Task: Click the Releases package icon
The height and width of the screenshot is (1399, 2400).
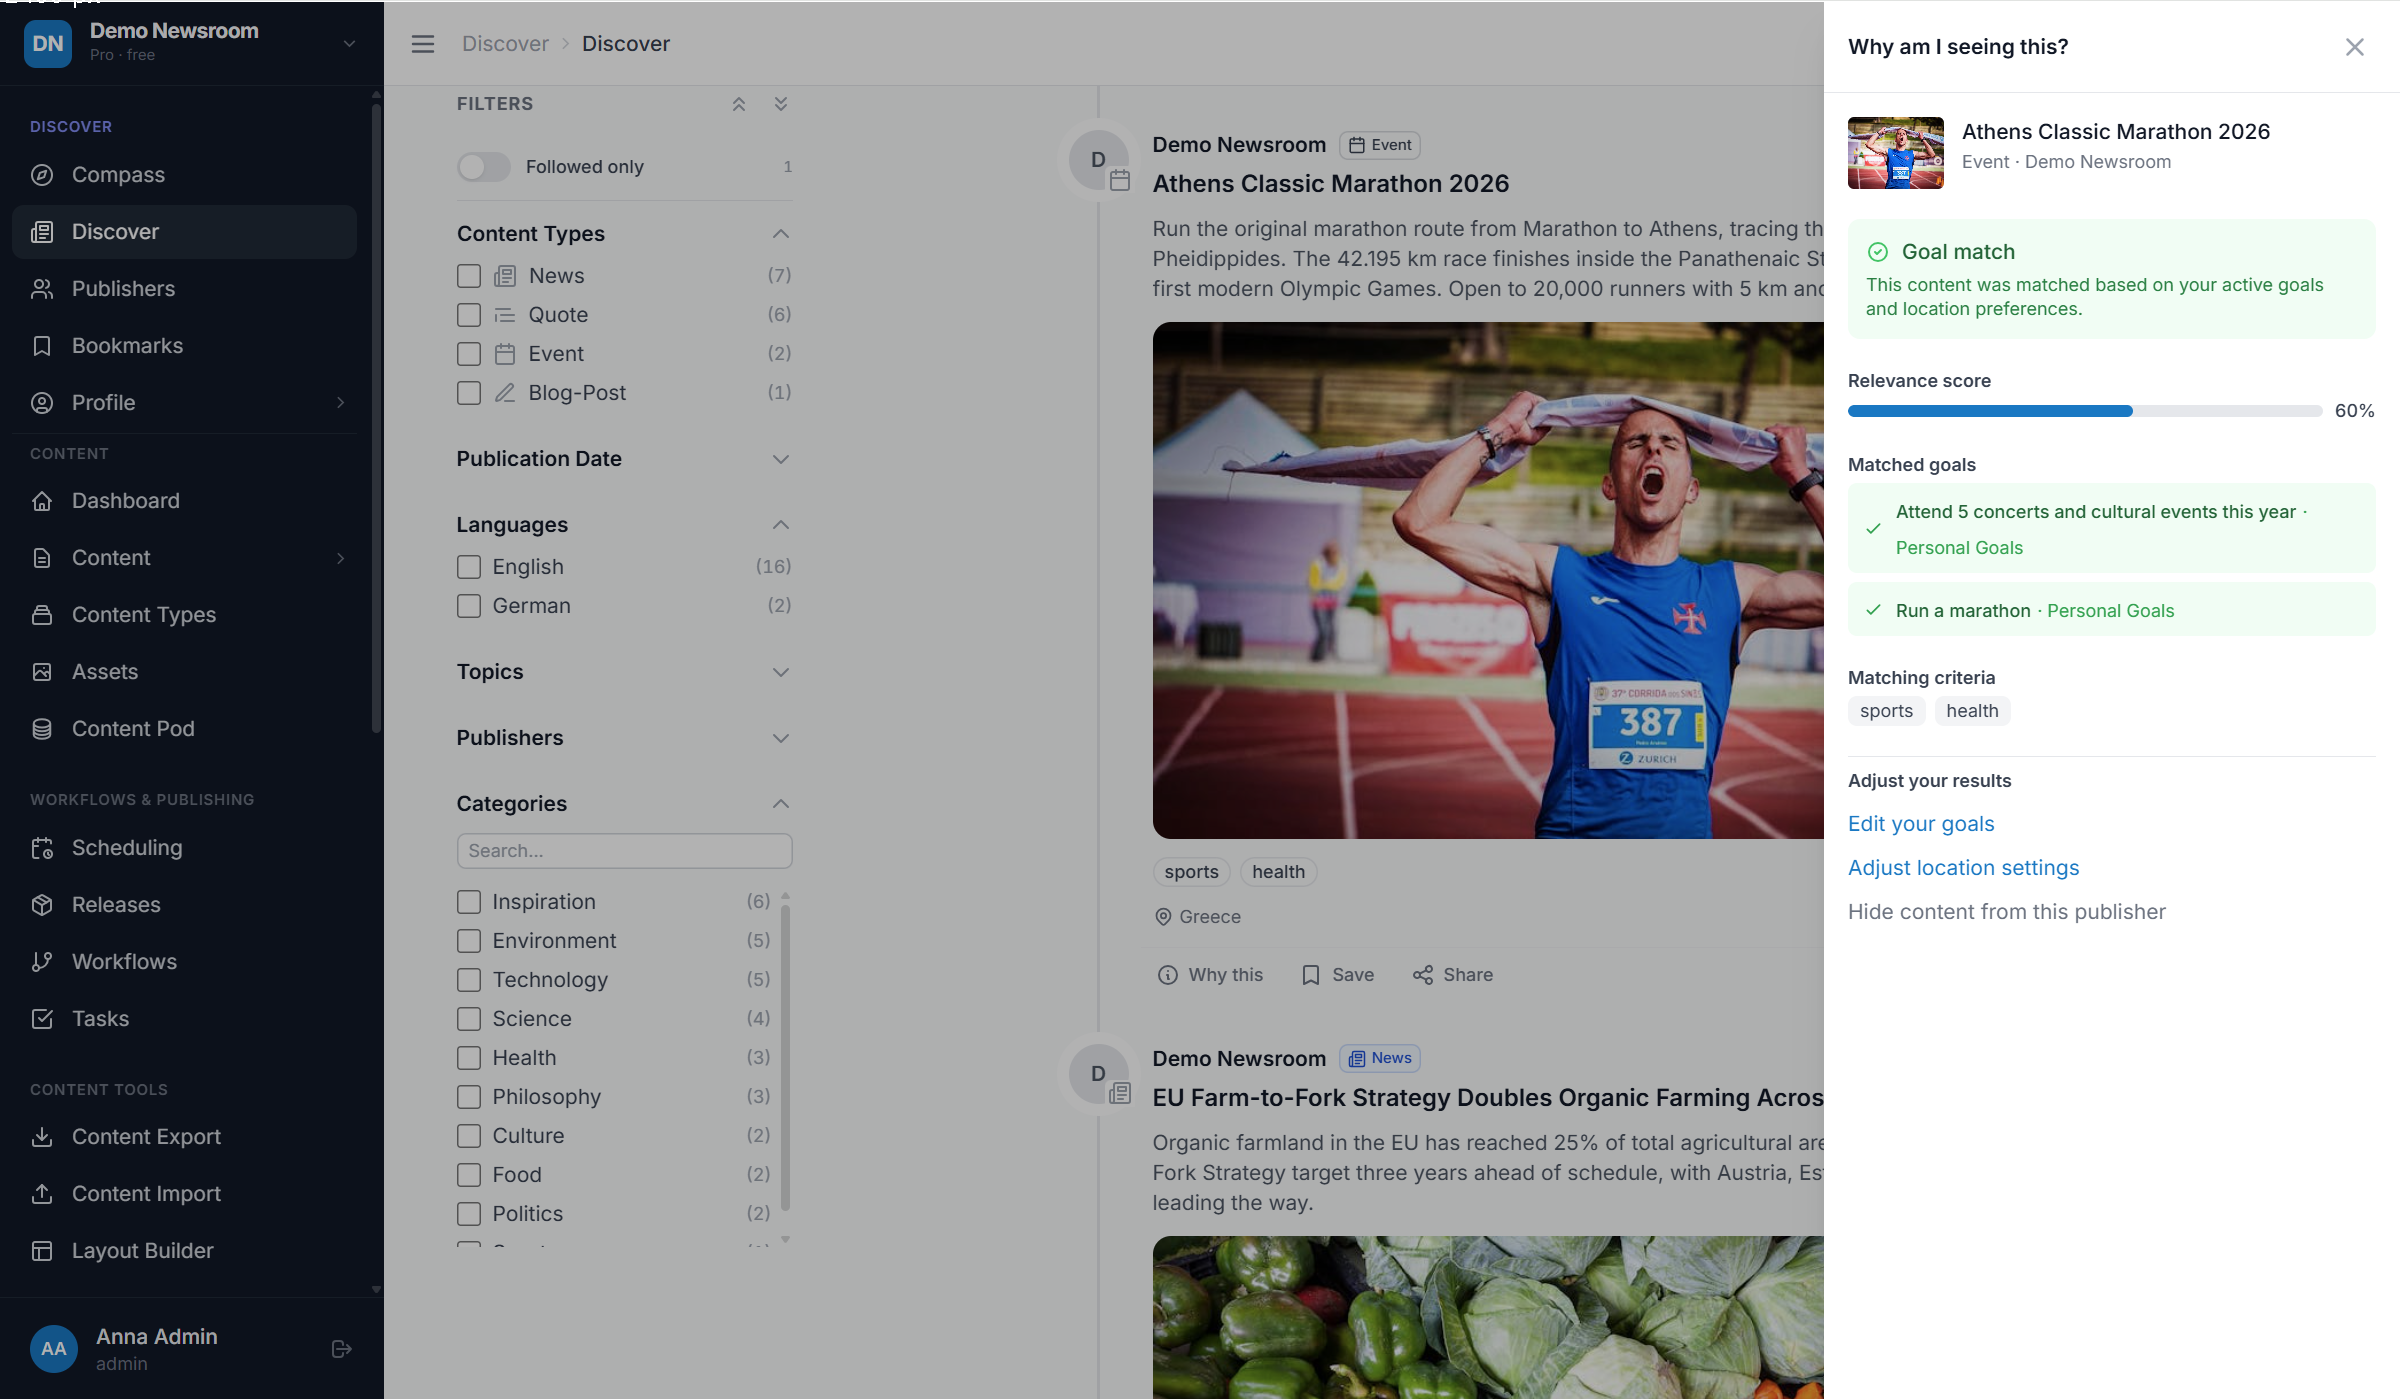Action: (42, 905)
